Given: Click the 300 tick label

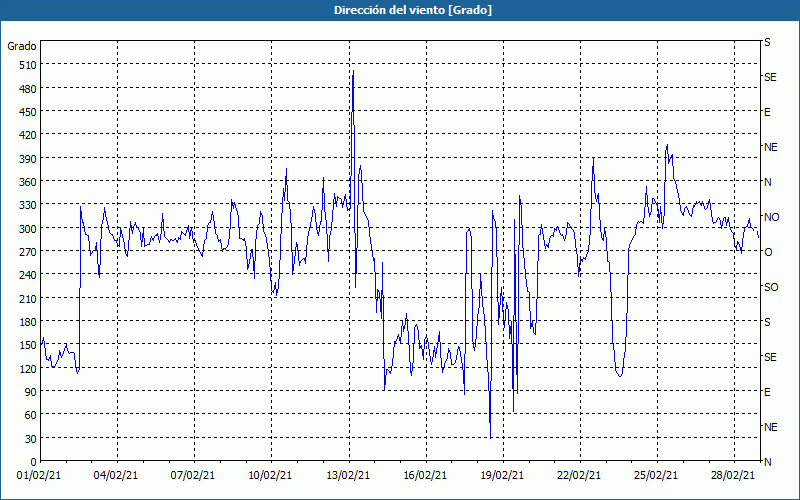Looking at the screenshot, I should 28,229.
